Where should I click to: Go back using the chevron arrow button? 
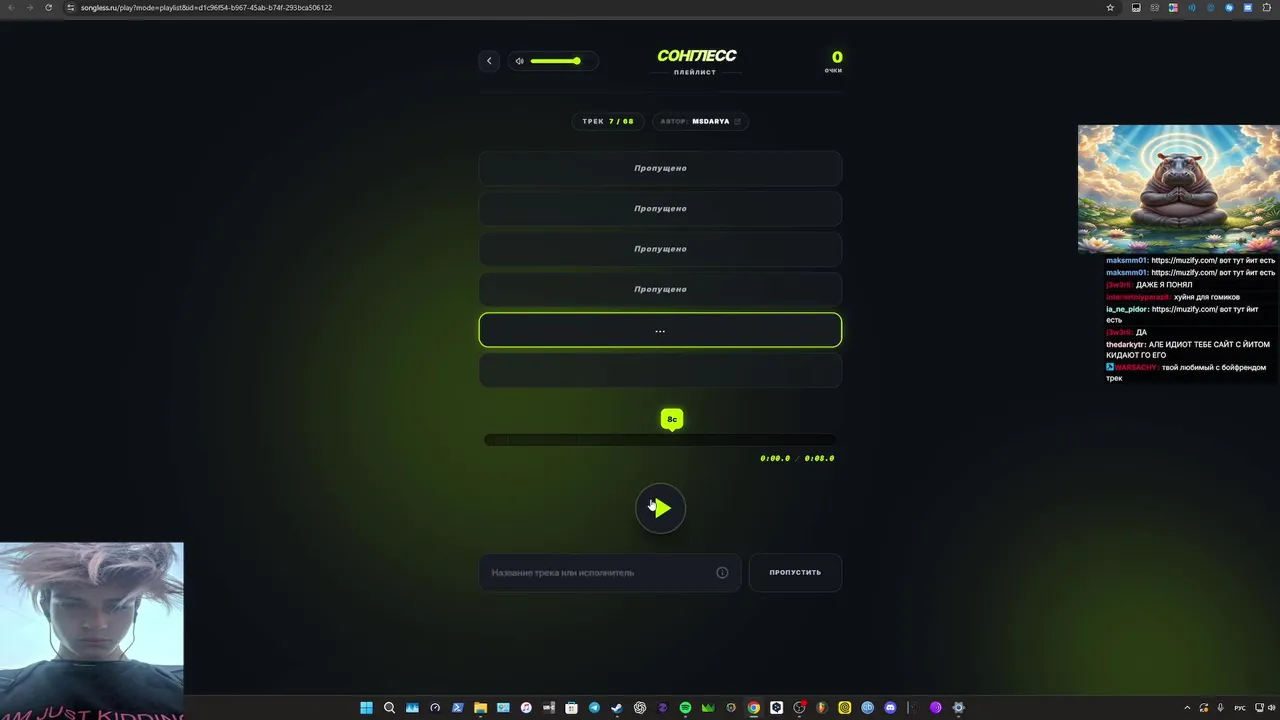489,61
